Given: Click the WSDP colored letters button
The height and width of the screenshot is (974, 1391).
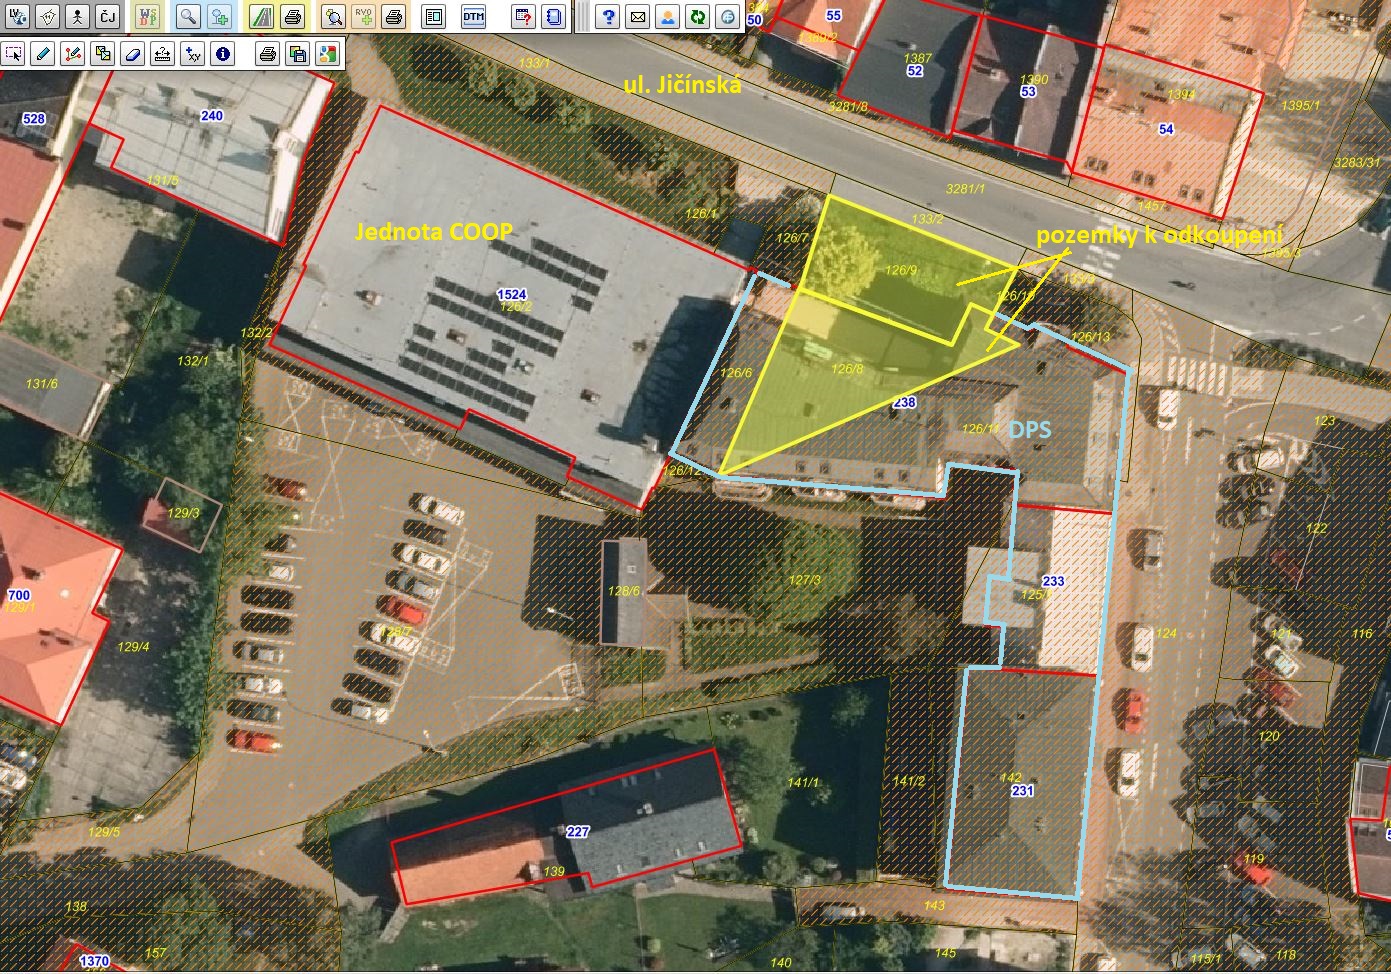Looking at the screenshot, I should click(x=147, y=17).
